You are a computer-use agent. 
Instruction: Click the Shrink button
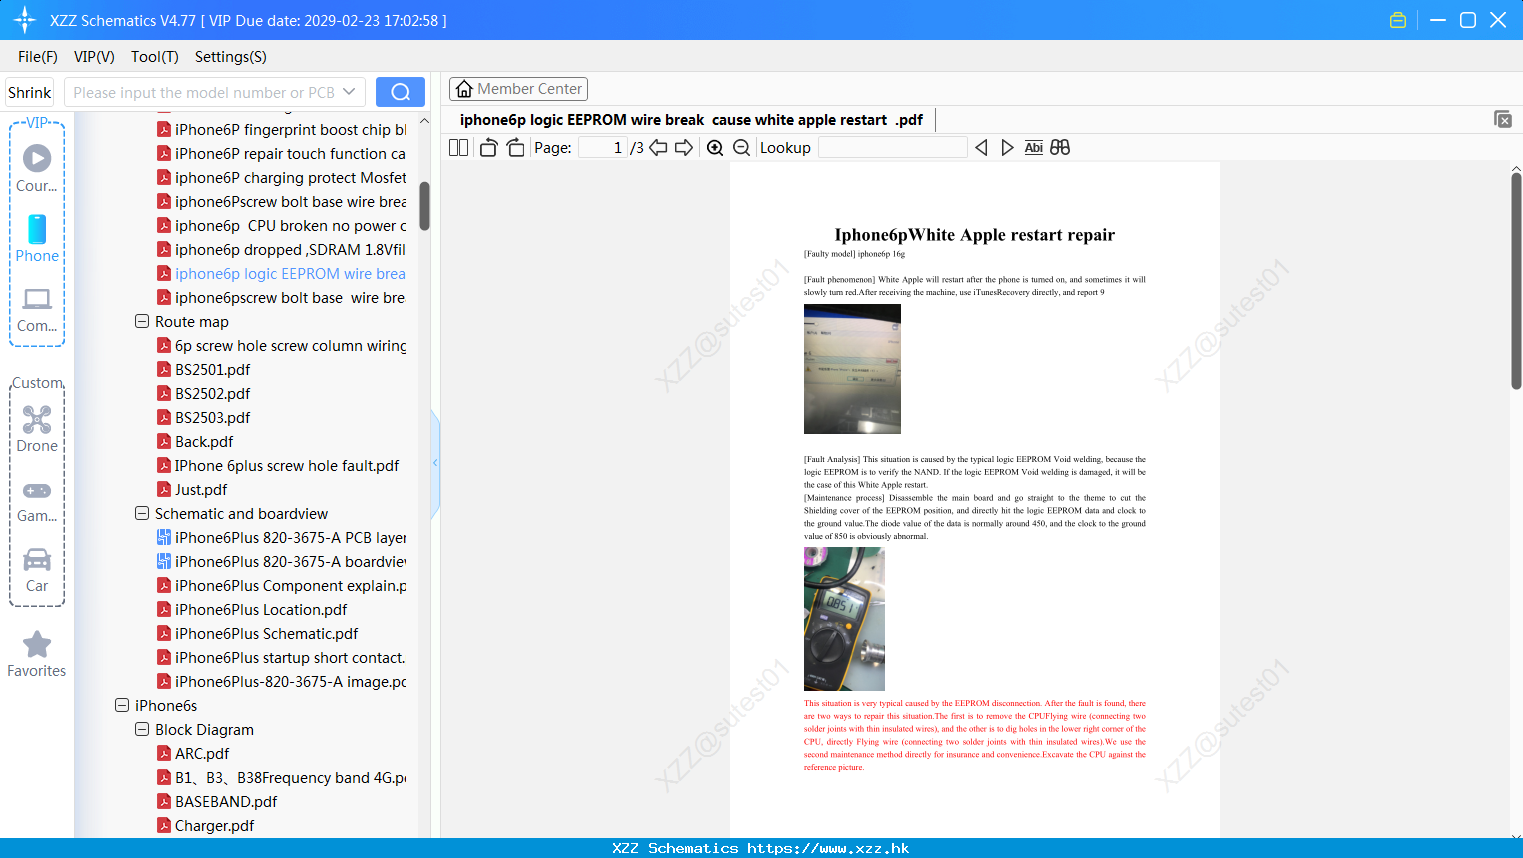(29, 92)
